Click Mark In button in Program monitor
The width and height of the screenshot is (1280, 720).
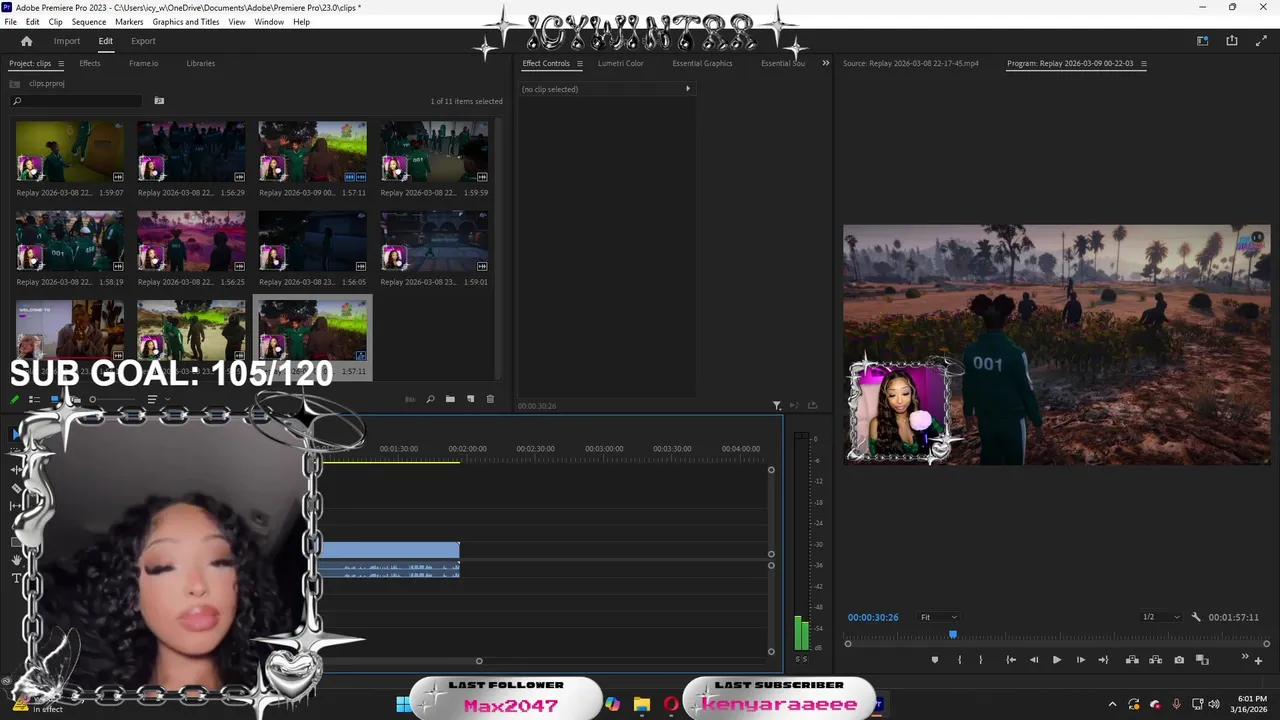[x=960, y=660]
